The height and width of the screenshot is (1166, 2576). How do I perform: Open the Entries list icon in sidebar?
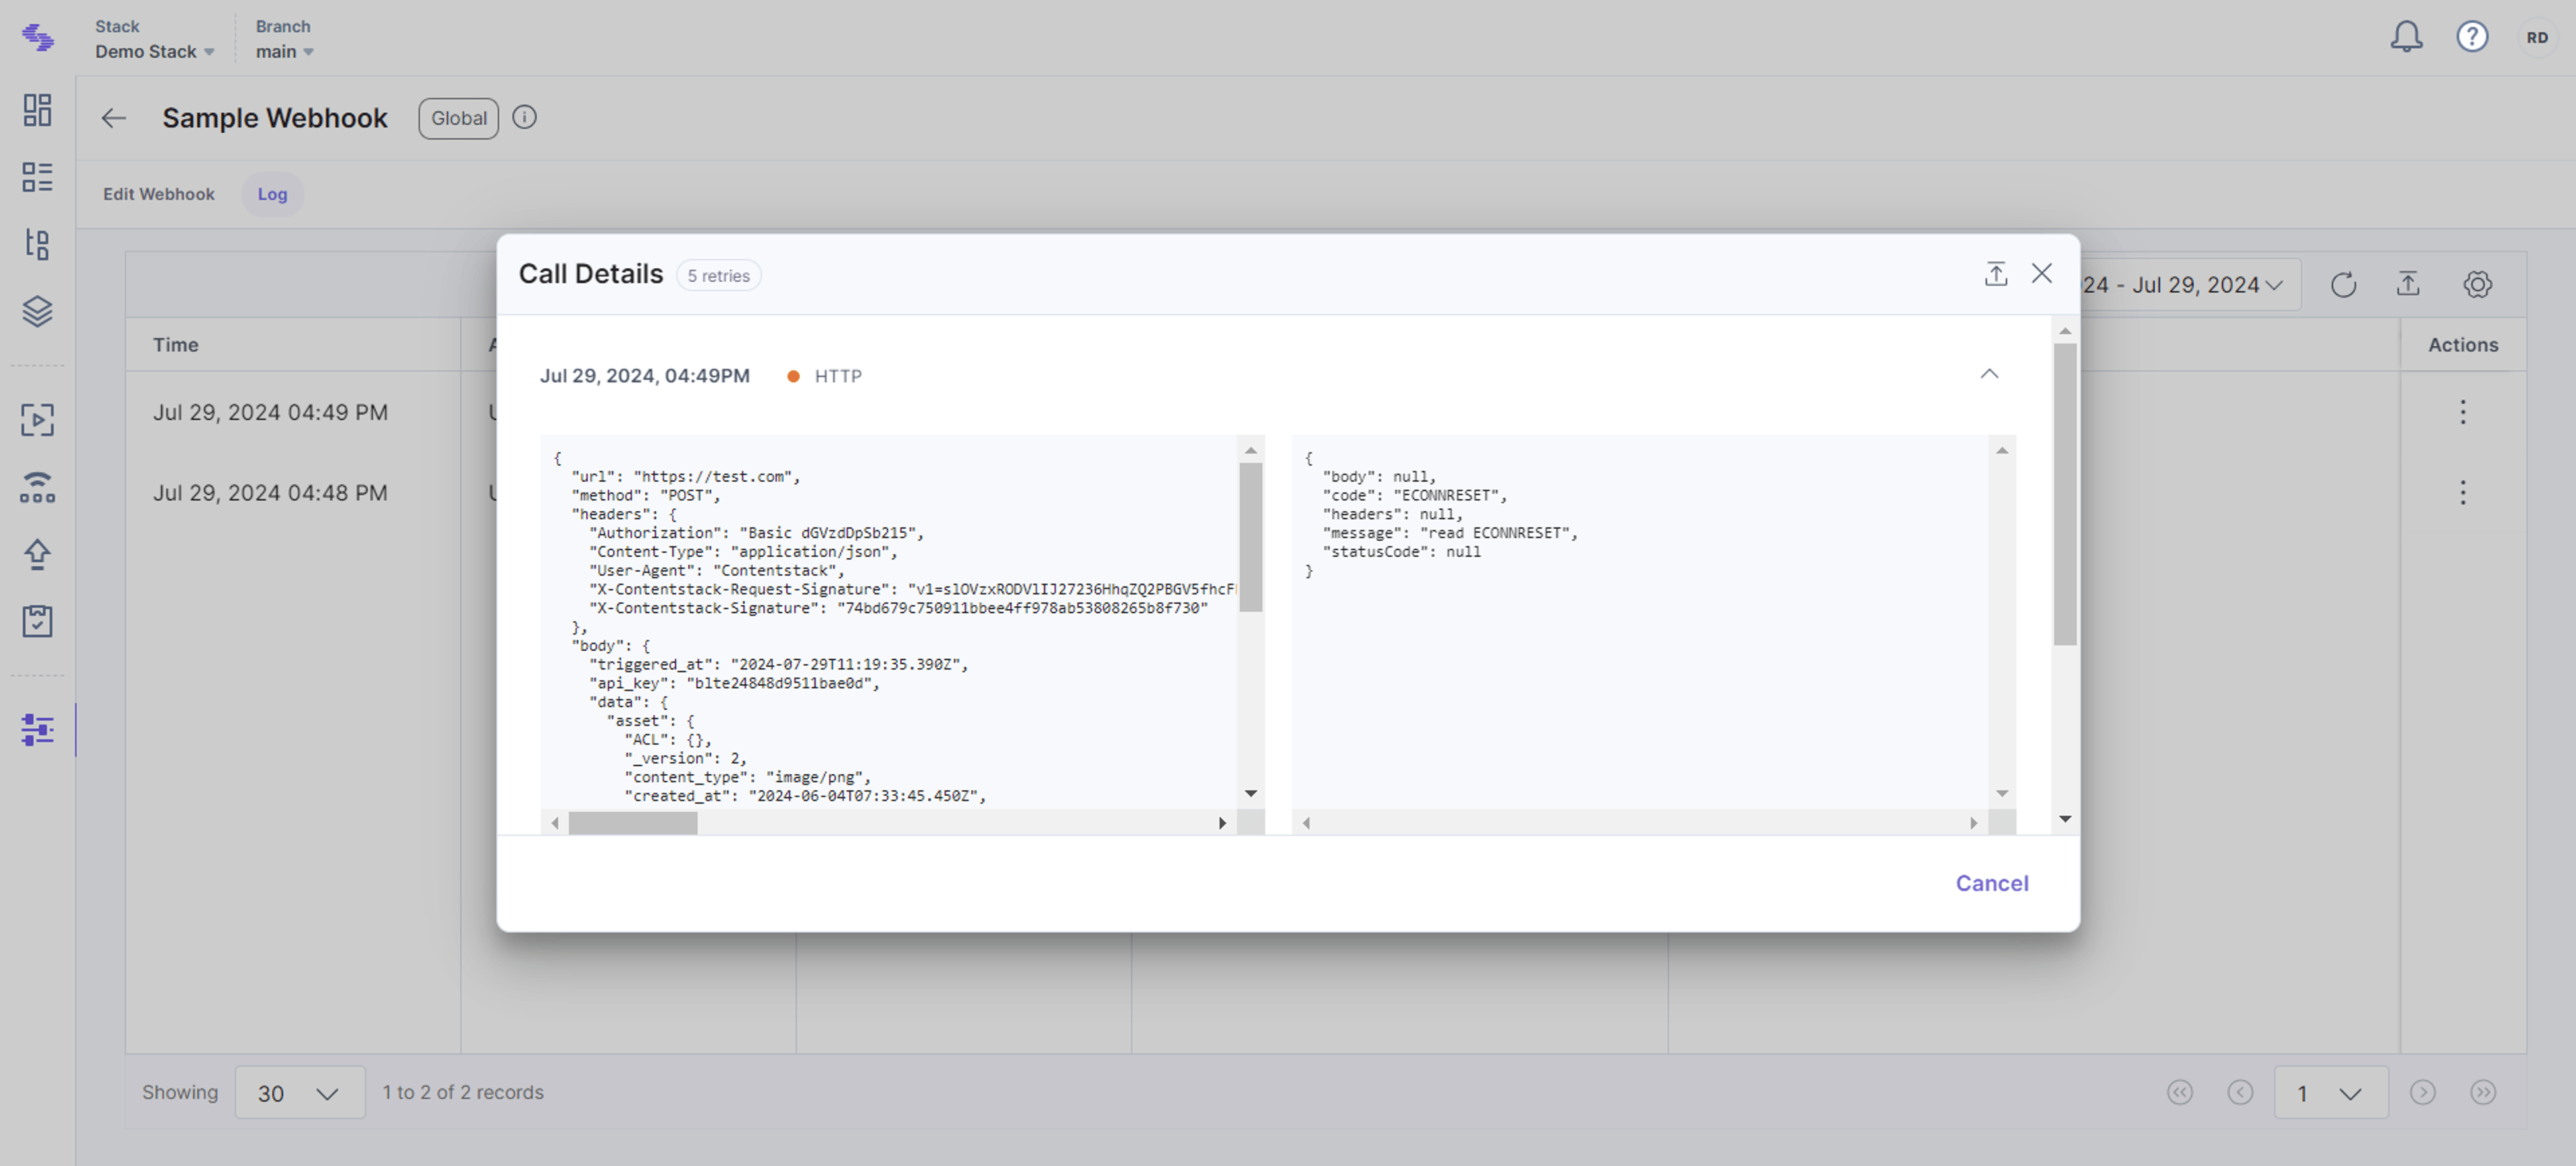point(37,177)
